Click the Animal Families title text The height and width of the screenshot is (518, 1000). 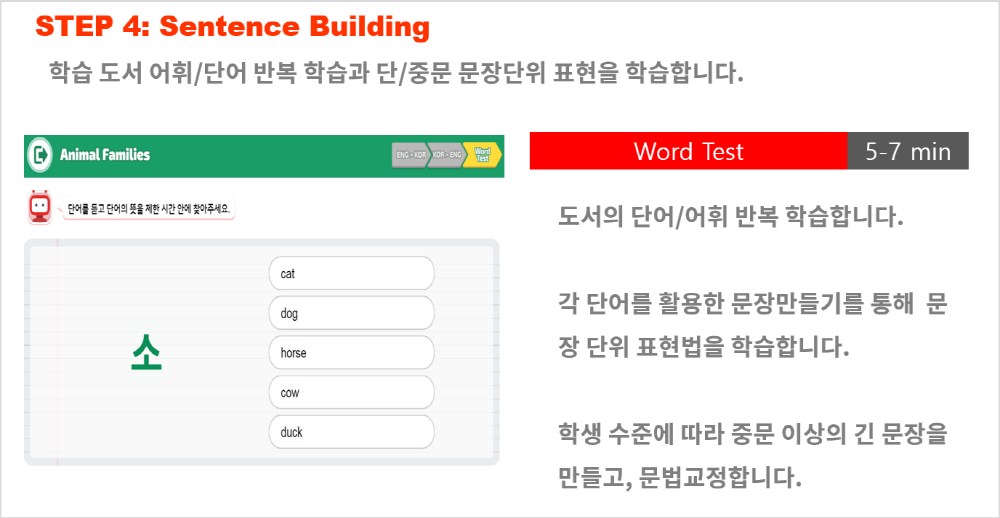point(105,155)
